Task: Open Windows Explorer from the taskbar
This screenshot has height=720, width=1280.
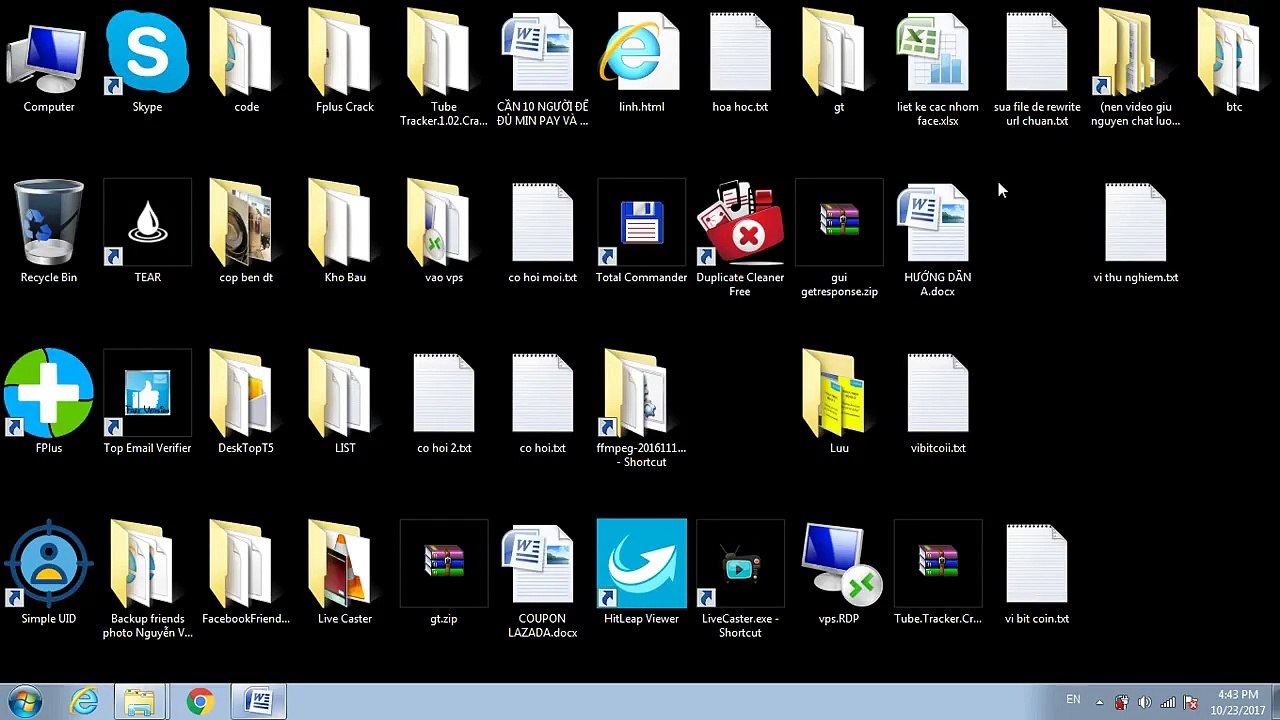Action: pyautogui.click(x=139, y=702)
